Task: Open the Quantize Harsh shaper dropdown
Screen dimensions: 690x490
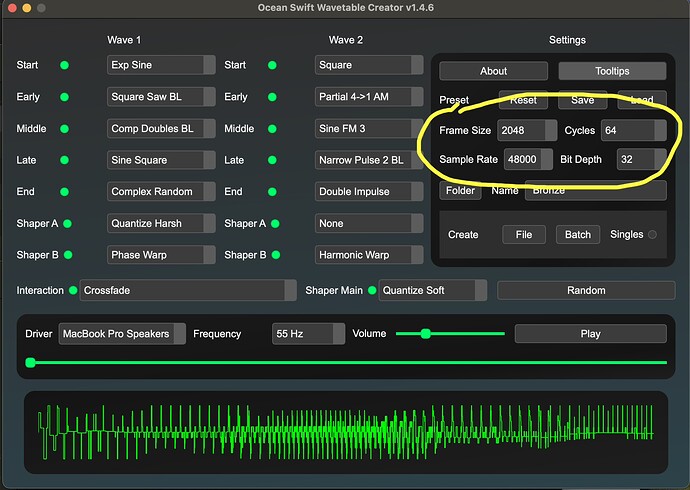Action: (161, 223)
